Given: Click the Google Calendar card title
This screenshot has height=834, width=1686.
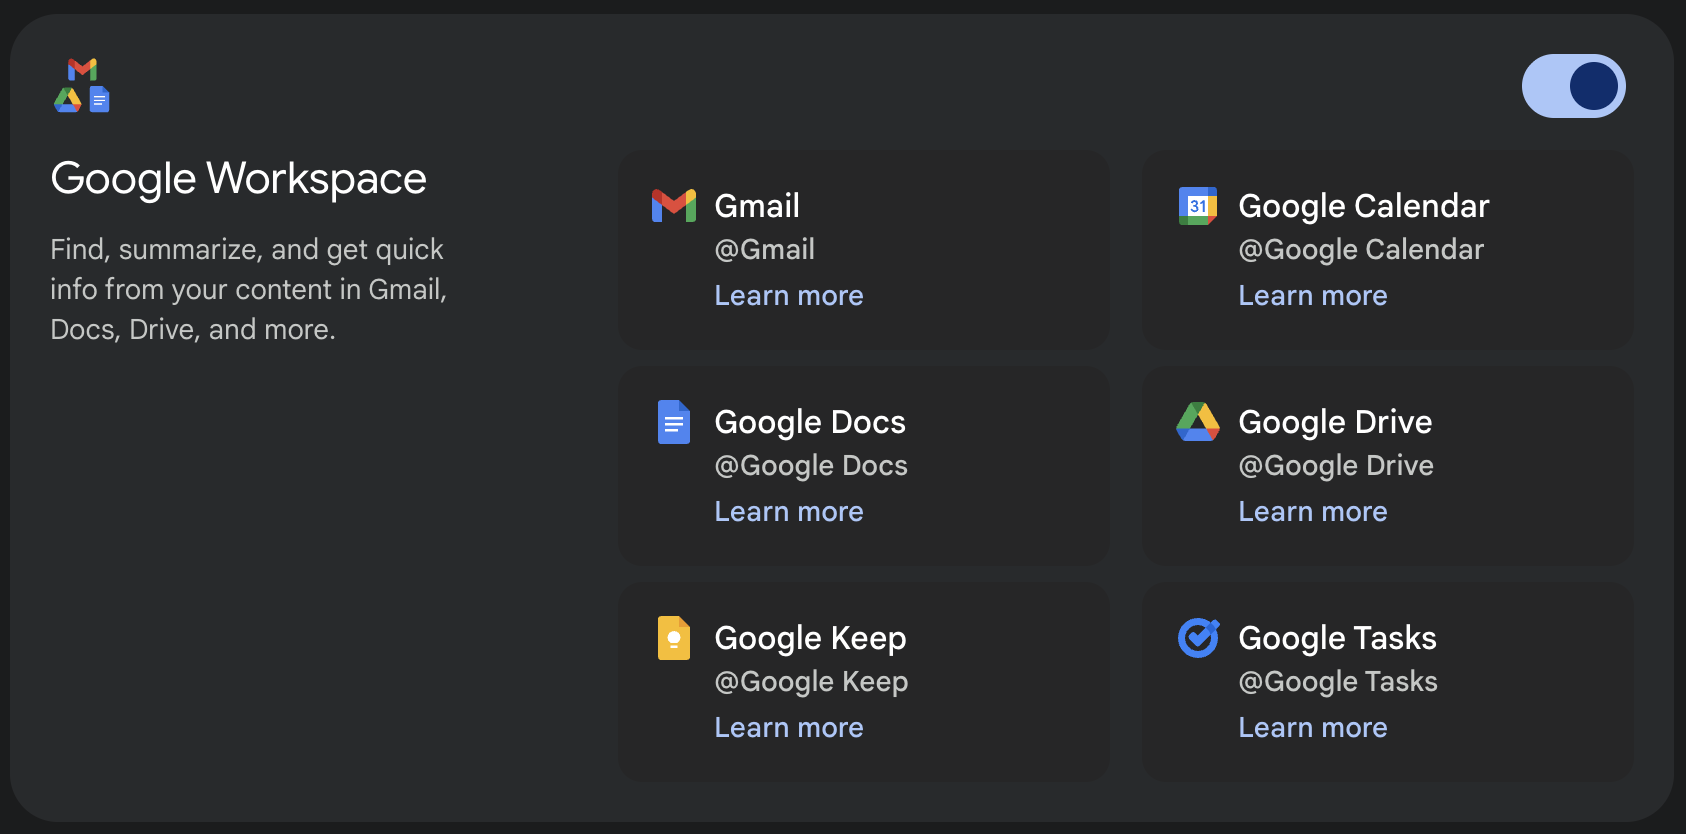Looking at the screenshot, I should (1364, 207).
